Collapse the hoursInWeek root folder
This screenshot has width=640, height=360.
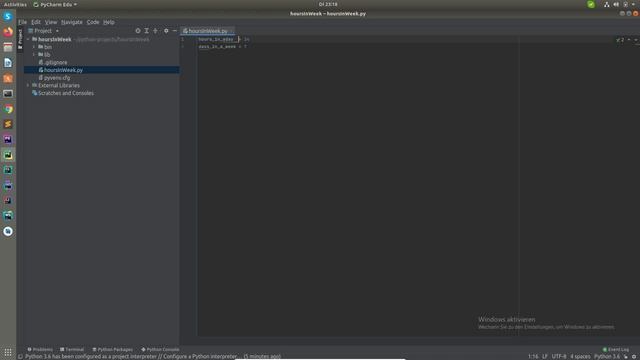(x=28, y=40)
